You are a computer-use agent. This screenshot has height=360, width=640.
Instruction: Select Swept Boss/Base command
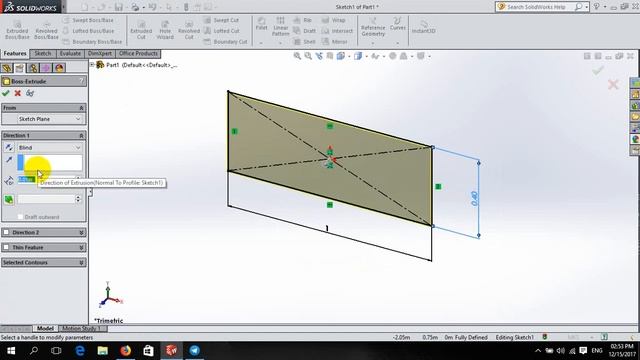(88, 20)
